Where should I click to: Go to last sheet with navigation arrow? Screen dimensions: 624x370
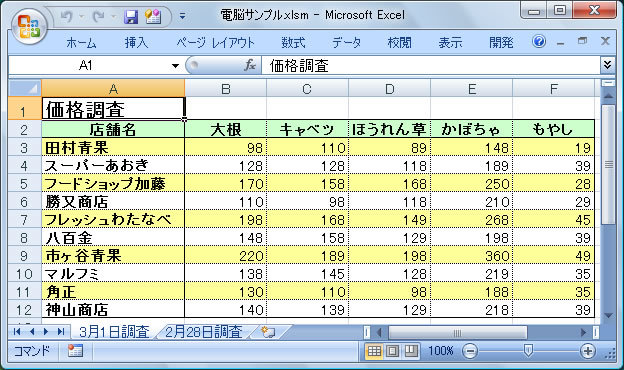(61, 331)
